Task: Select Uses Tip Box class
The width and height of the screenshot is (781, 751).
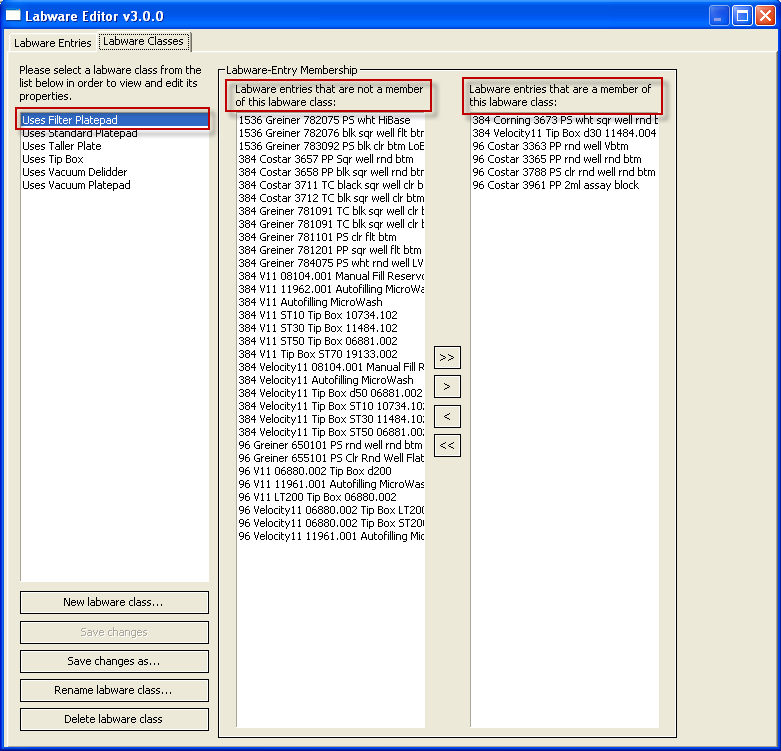Action: tap(53, 159)
